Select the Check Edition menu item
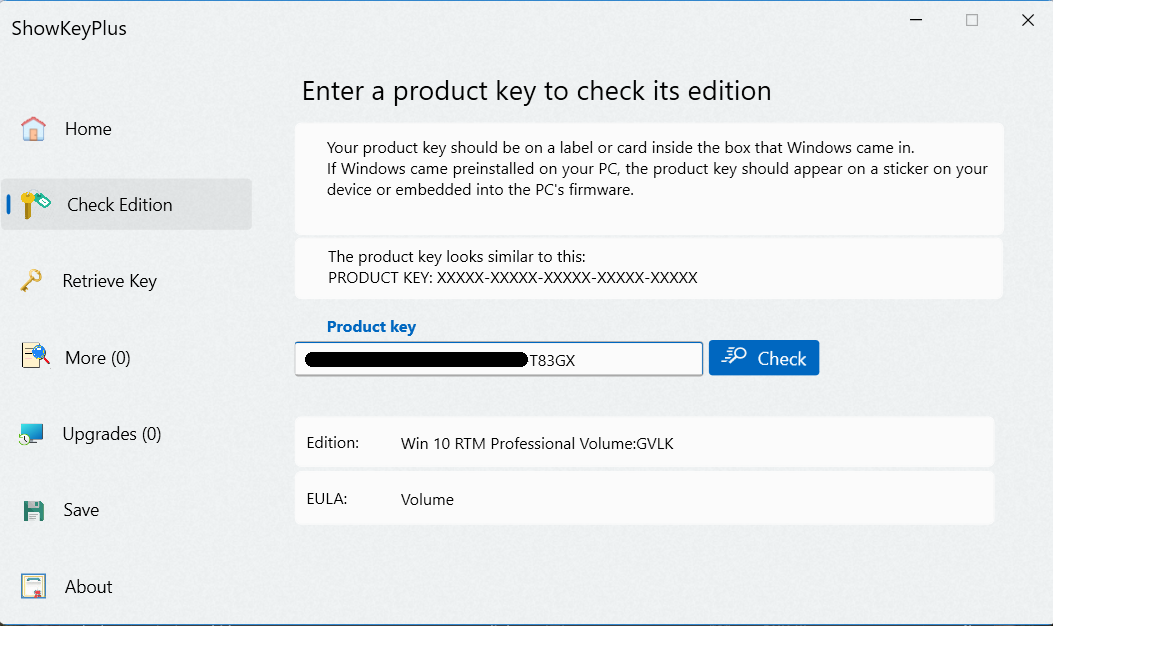Viewport: 1152px width, 648px height. click(126, 204)
